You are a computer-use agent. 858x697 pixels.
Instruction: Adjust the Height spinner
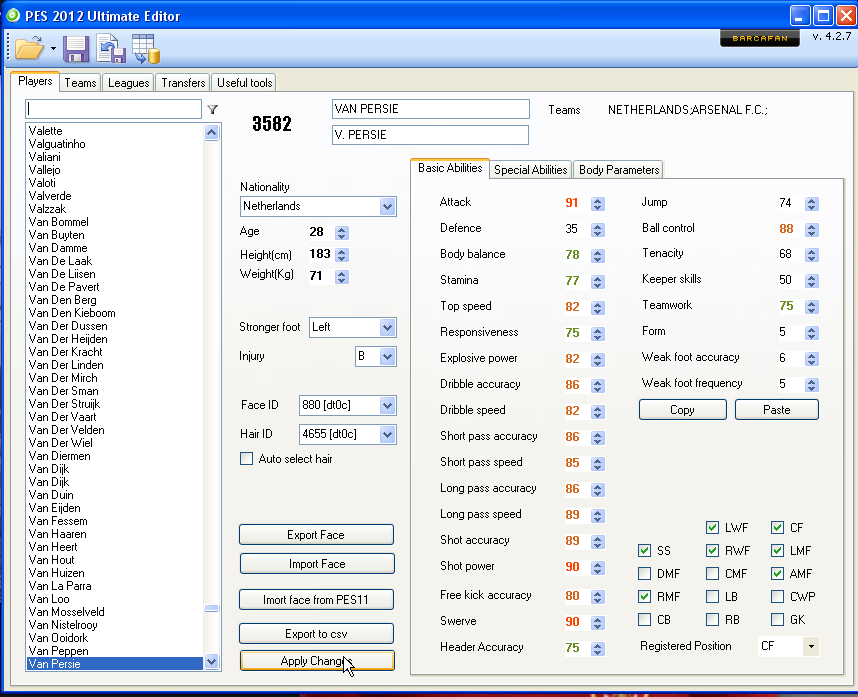pyautogui.click(x=342, y=254)
